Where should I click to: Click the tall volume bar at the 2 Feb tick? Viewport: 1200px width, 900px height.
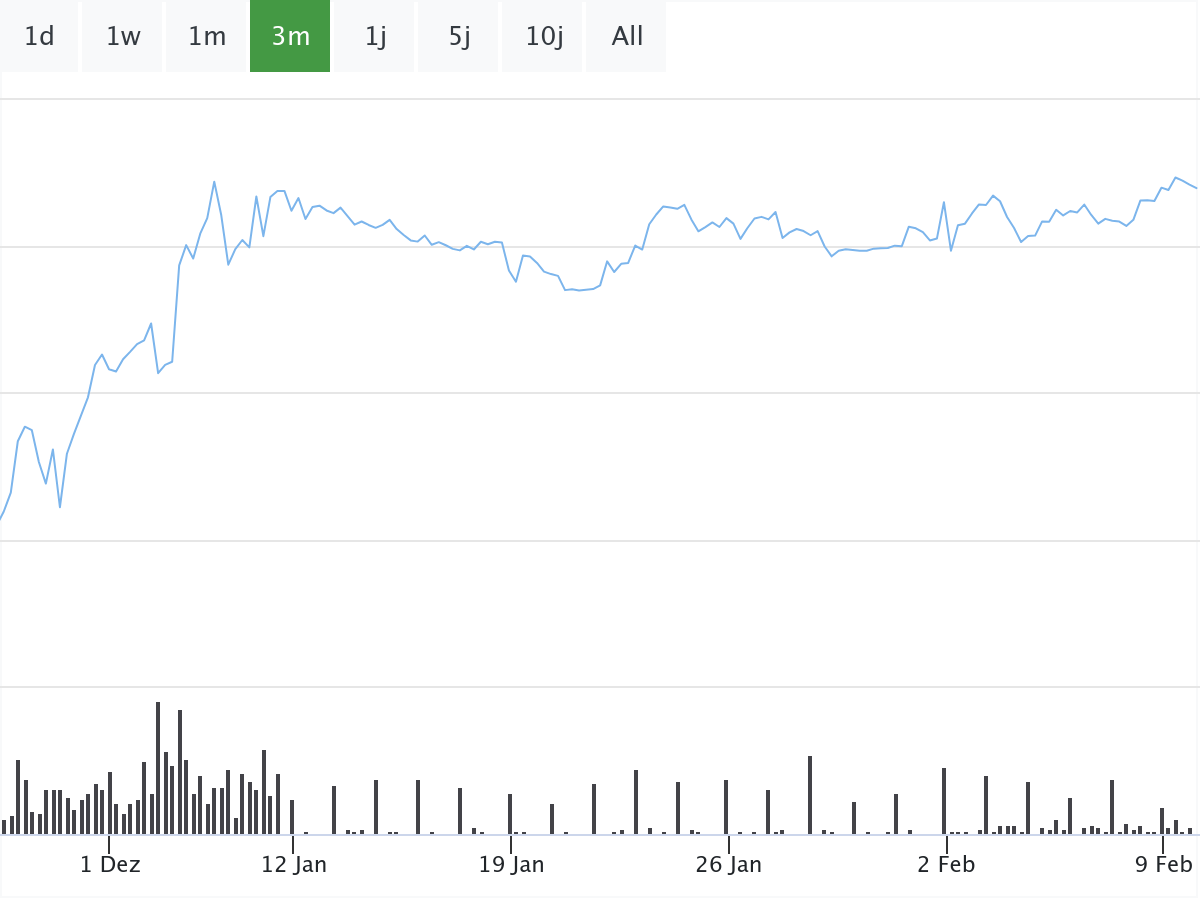pos(944,800)
